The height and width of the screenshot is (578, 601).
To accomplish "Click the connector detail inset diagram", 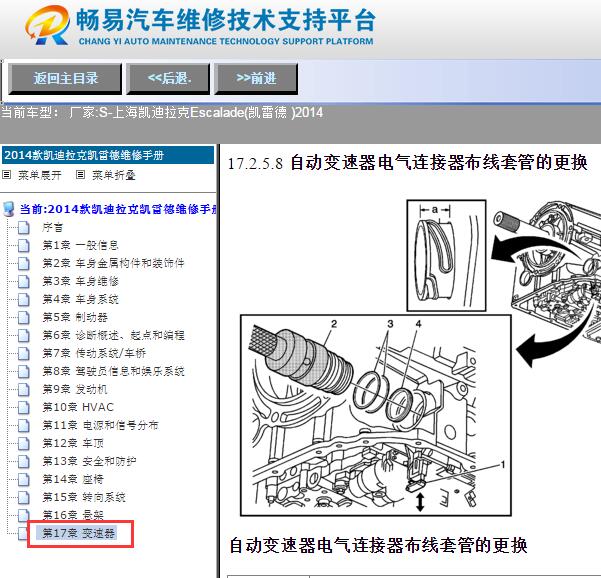I will point(446,255).
